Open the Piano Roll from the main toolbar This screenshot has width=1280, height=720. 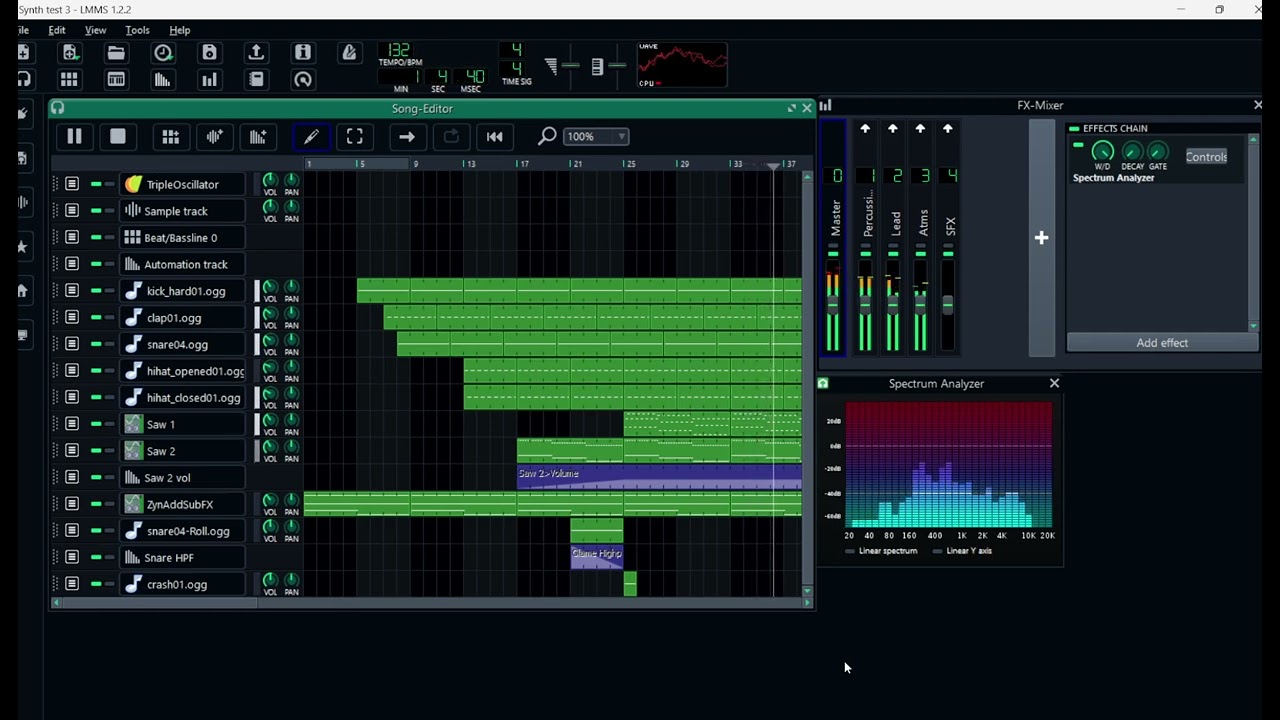click(116, 80)
